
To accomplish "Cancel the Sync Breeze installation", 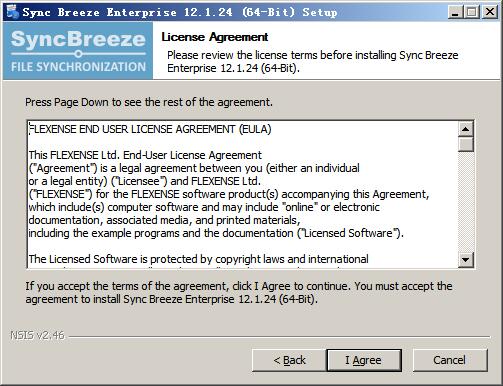I will (x=450, y=360).
